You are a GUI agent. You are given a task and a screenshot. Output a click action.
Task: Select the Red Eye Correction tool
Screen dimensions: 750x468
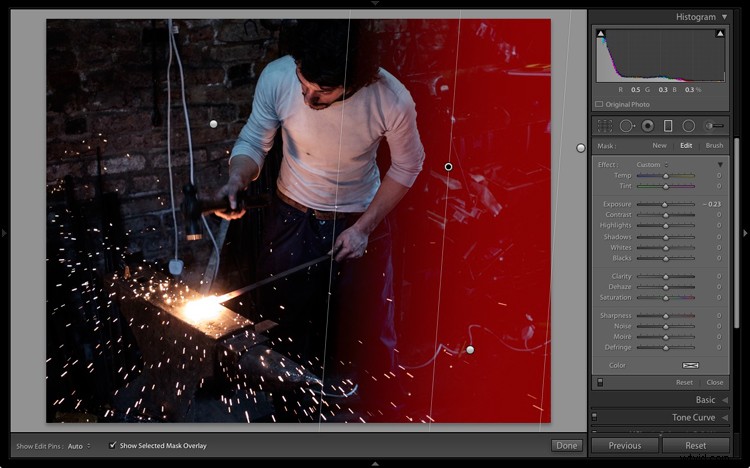[x=648, y=126]
